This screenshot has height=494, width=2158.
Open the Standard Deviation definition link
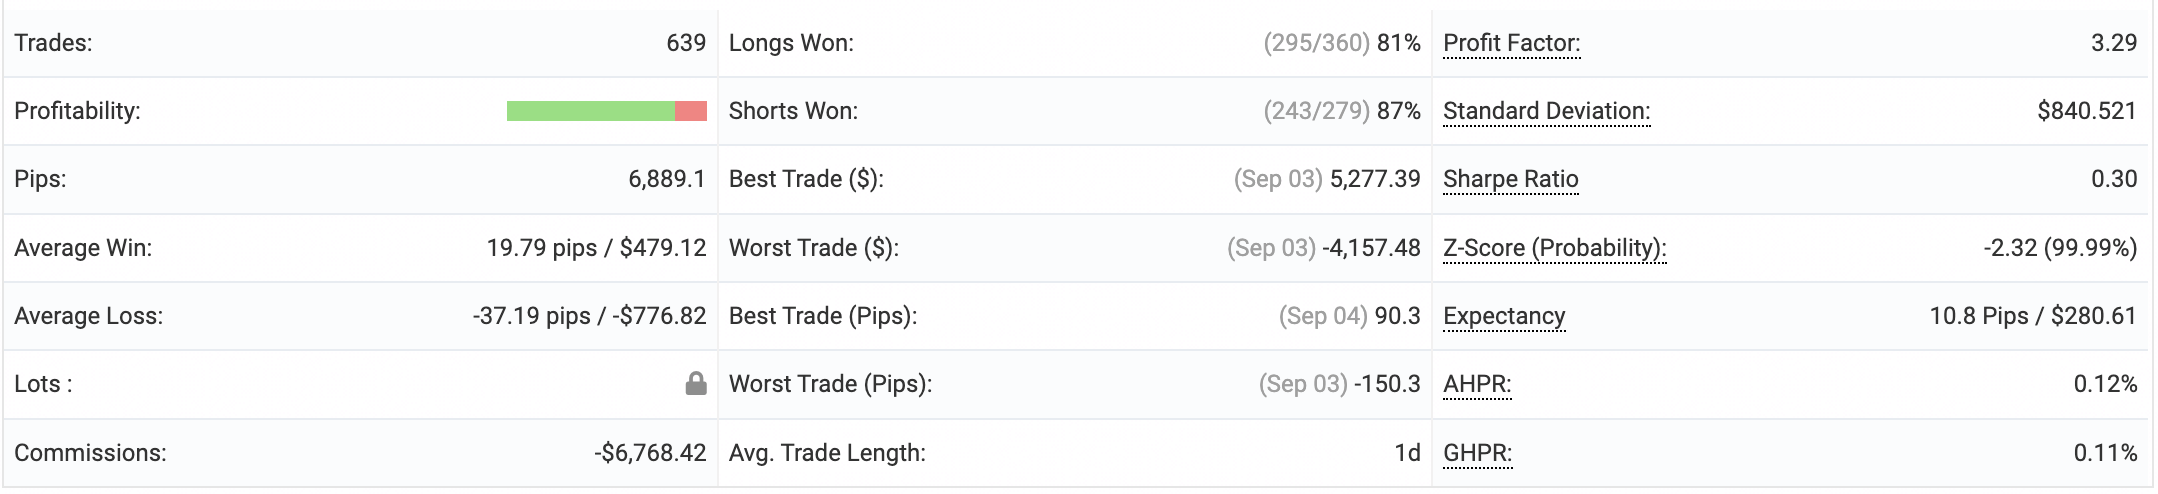(x=1546, y=111)
